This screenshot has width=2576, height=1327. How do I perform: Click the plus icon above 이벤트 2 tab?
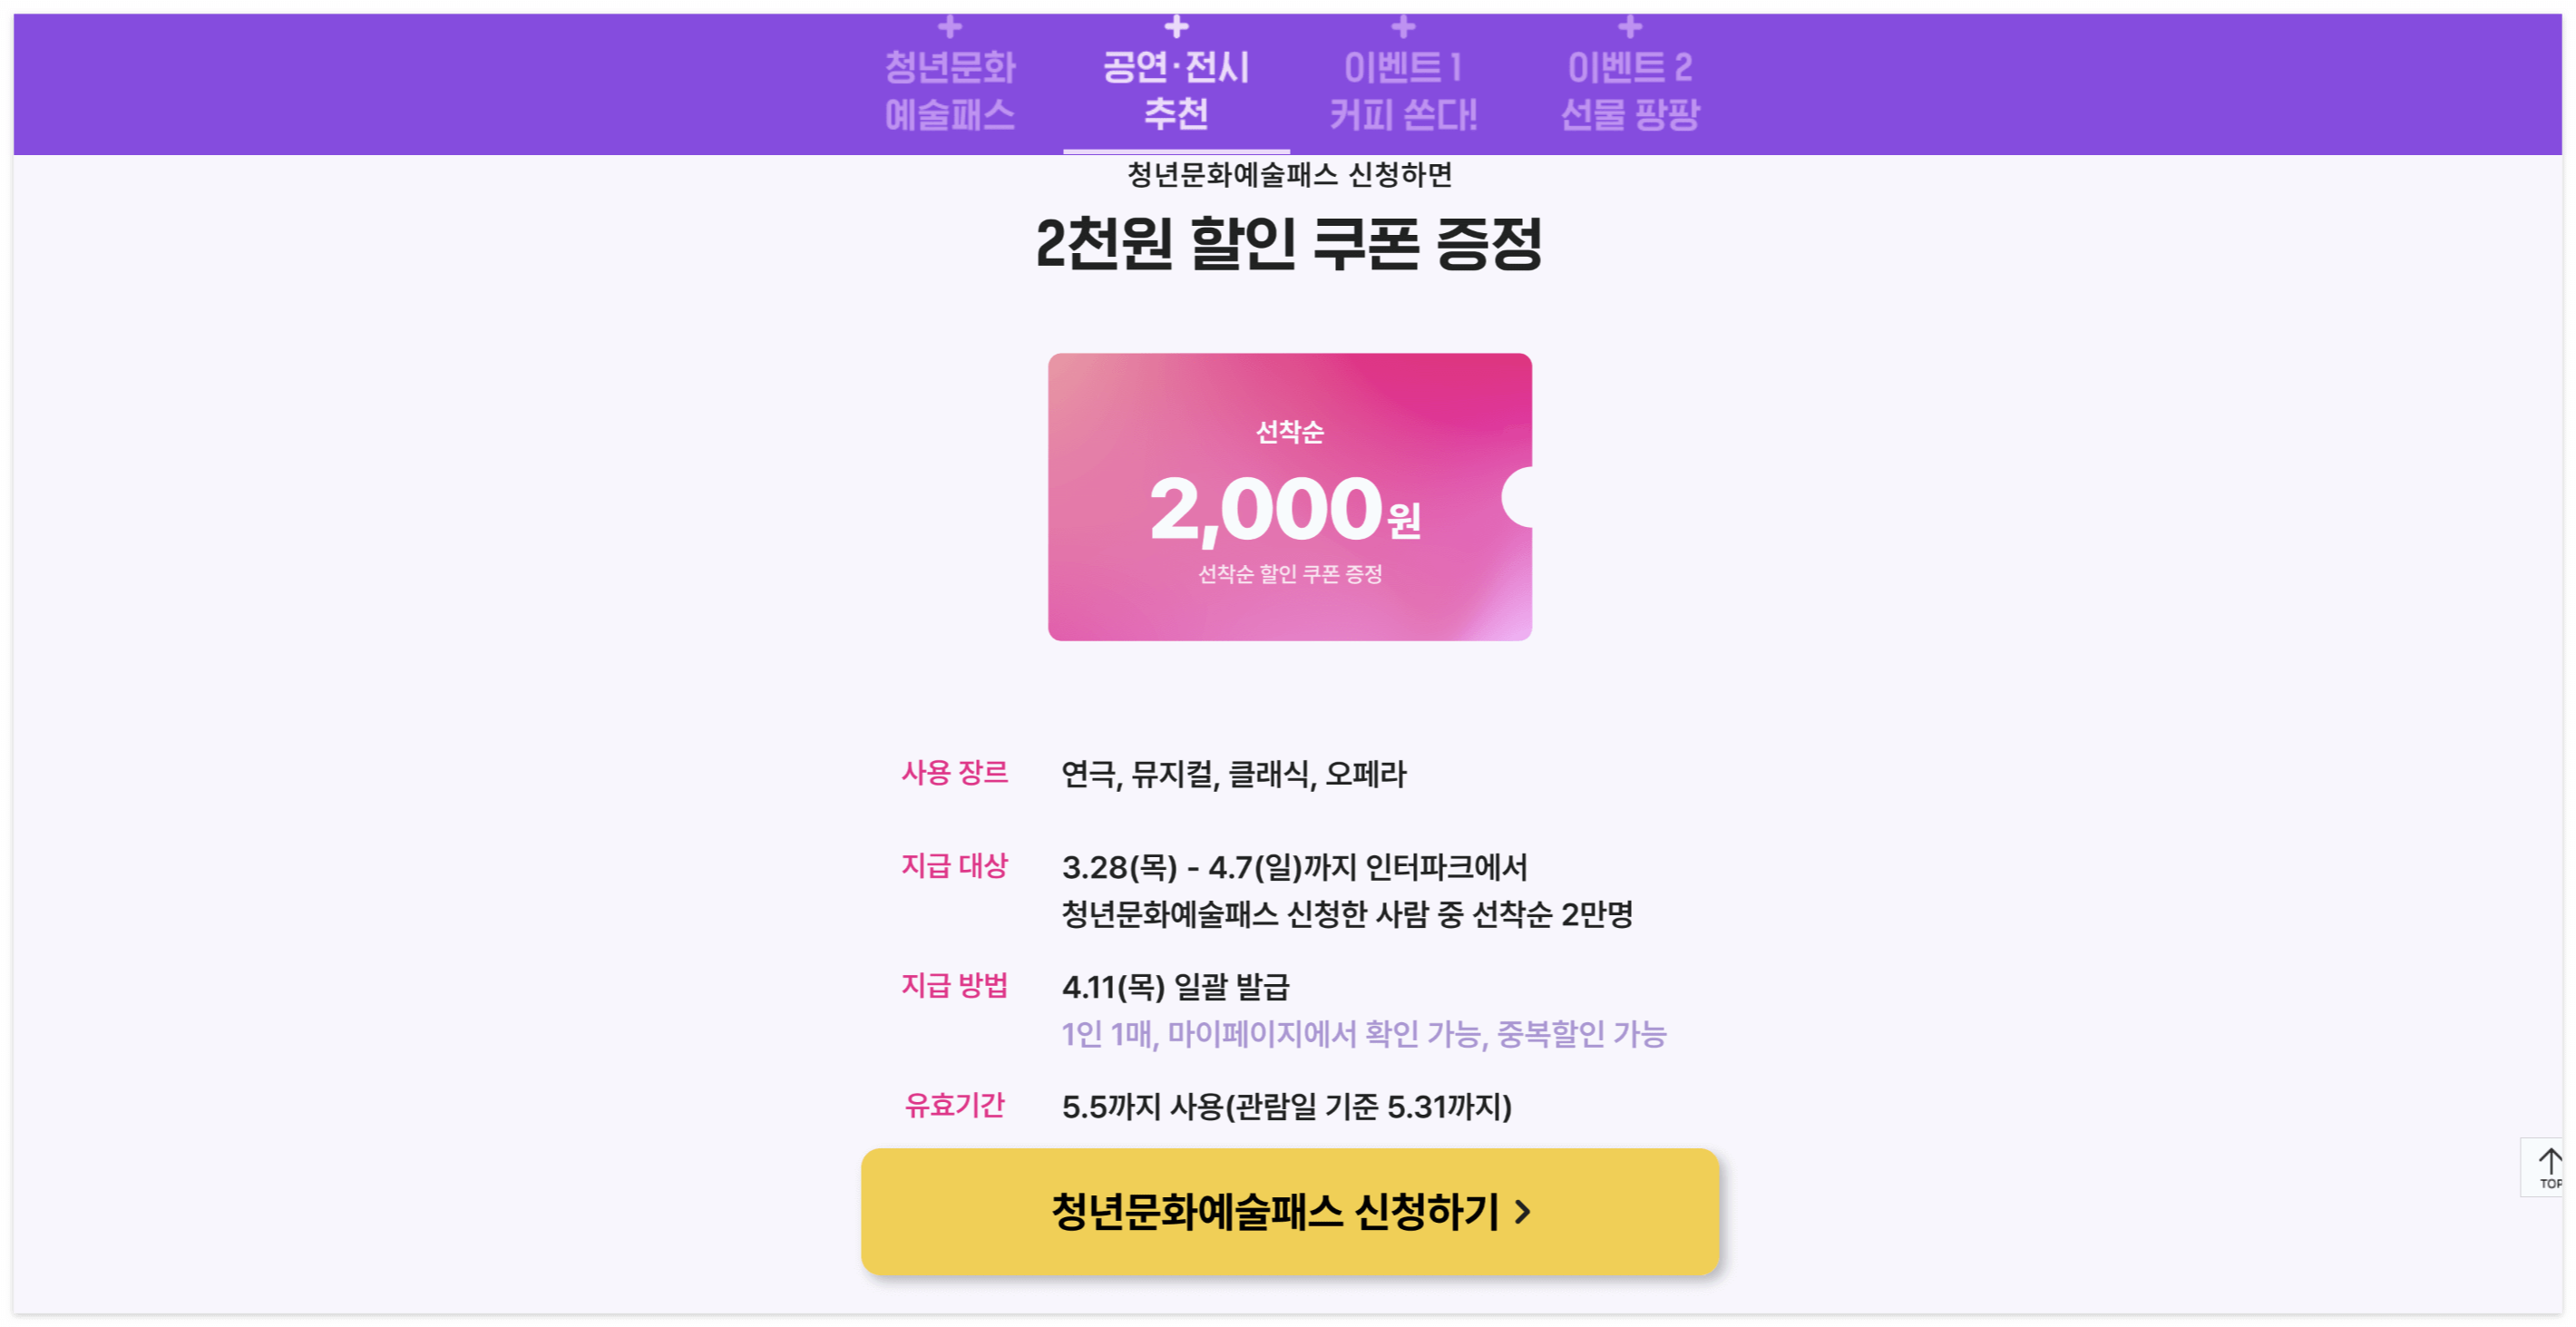(x=1630, y=26)
